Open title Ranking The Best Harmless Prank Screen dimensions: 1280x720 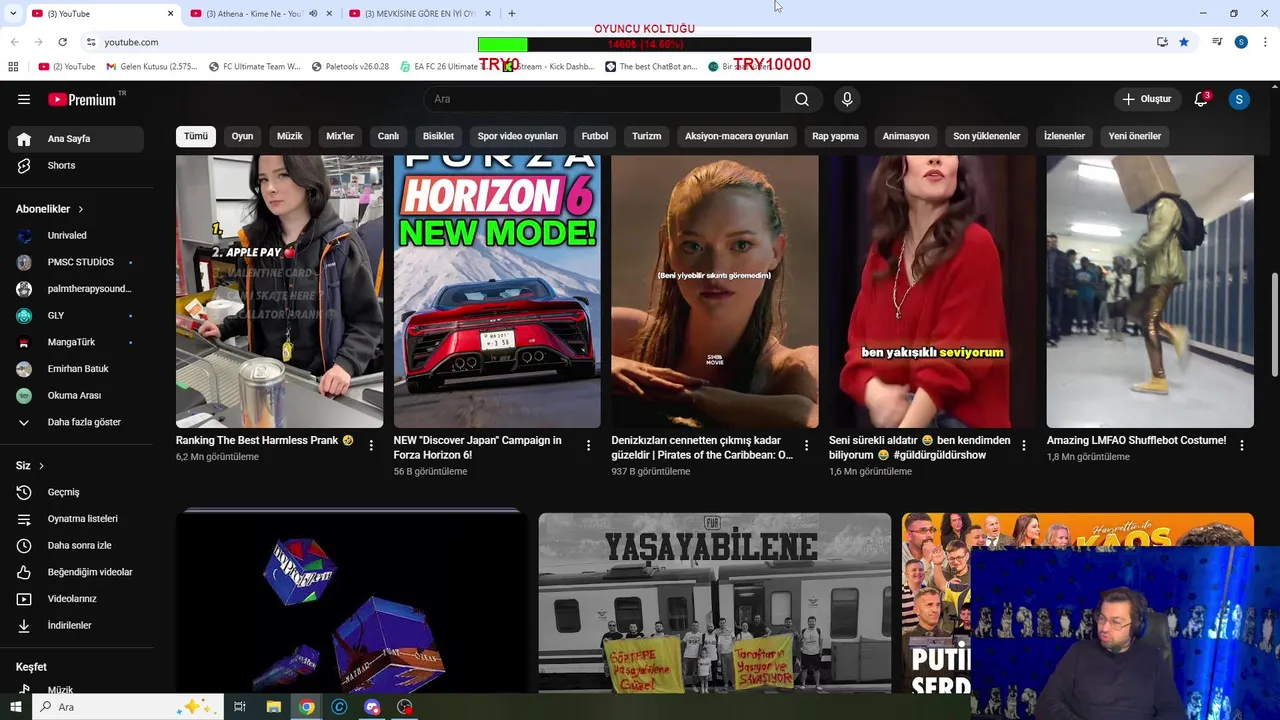click(265, 440)
